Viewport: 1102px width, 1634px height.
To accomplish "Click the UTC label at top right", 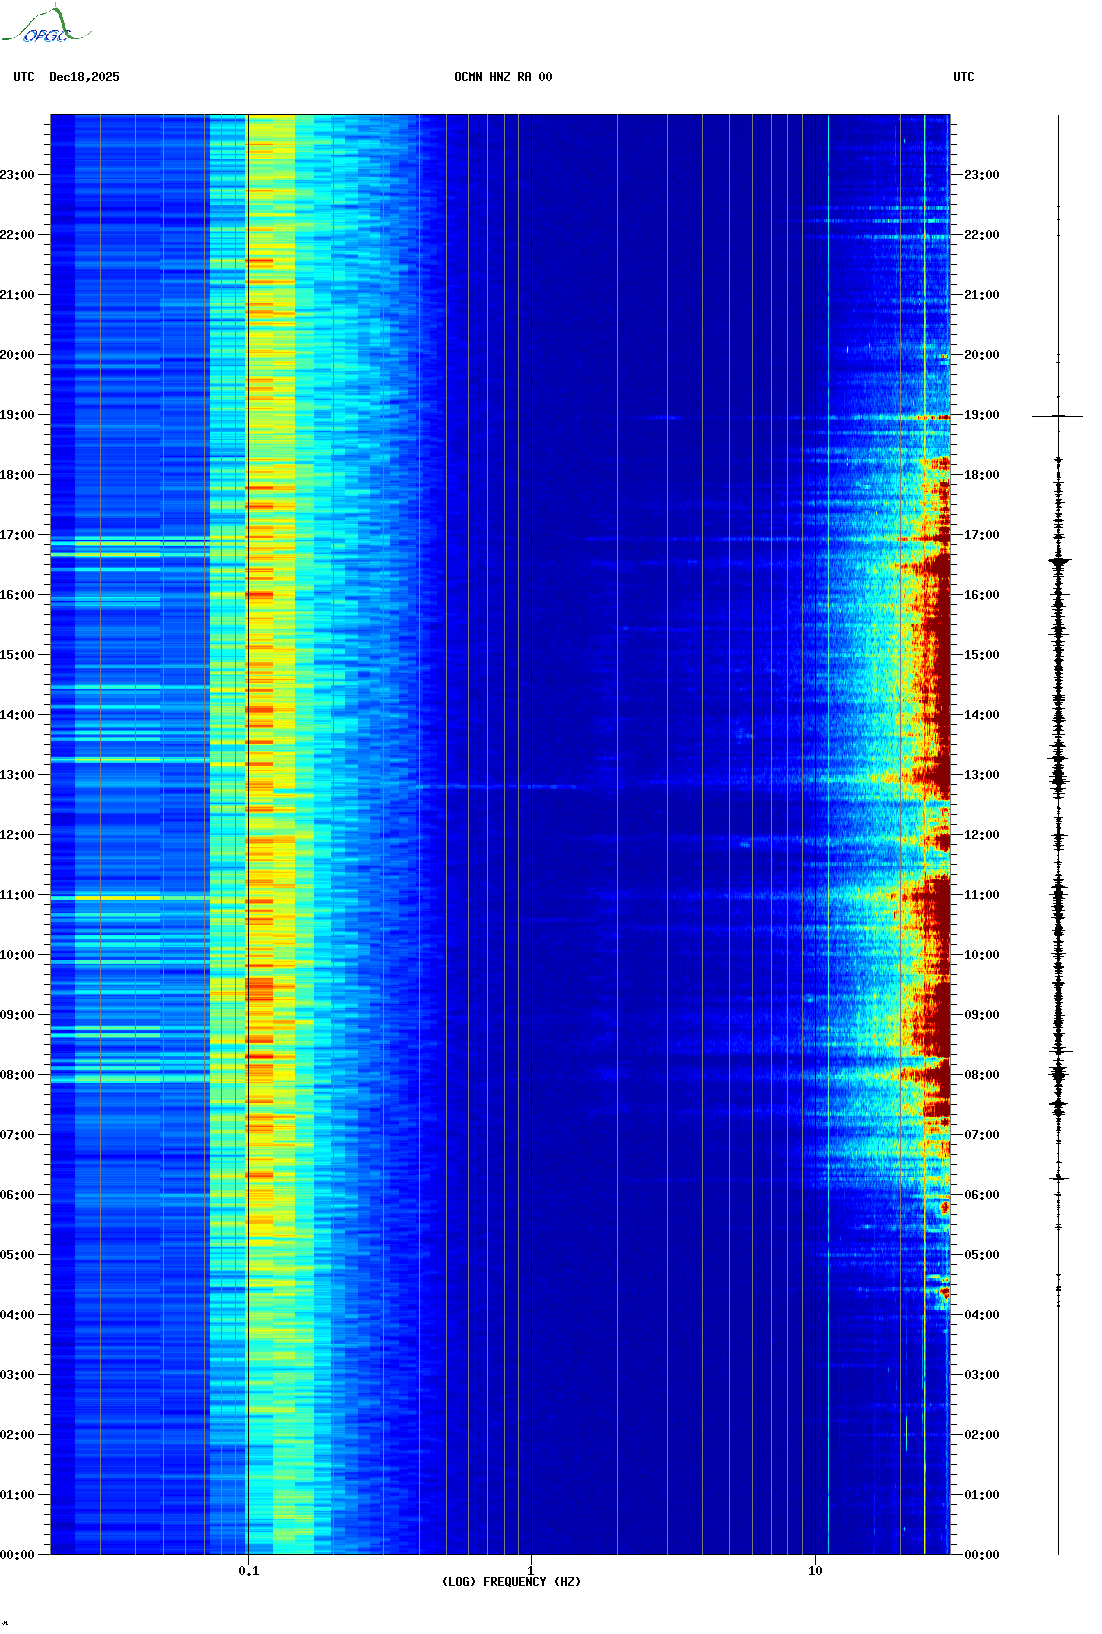I will (x=963, y=77).
